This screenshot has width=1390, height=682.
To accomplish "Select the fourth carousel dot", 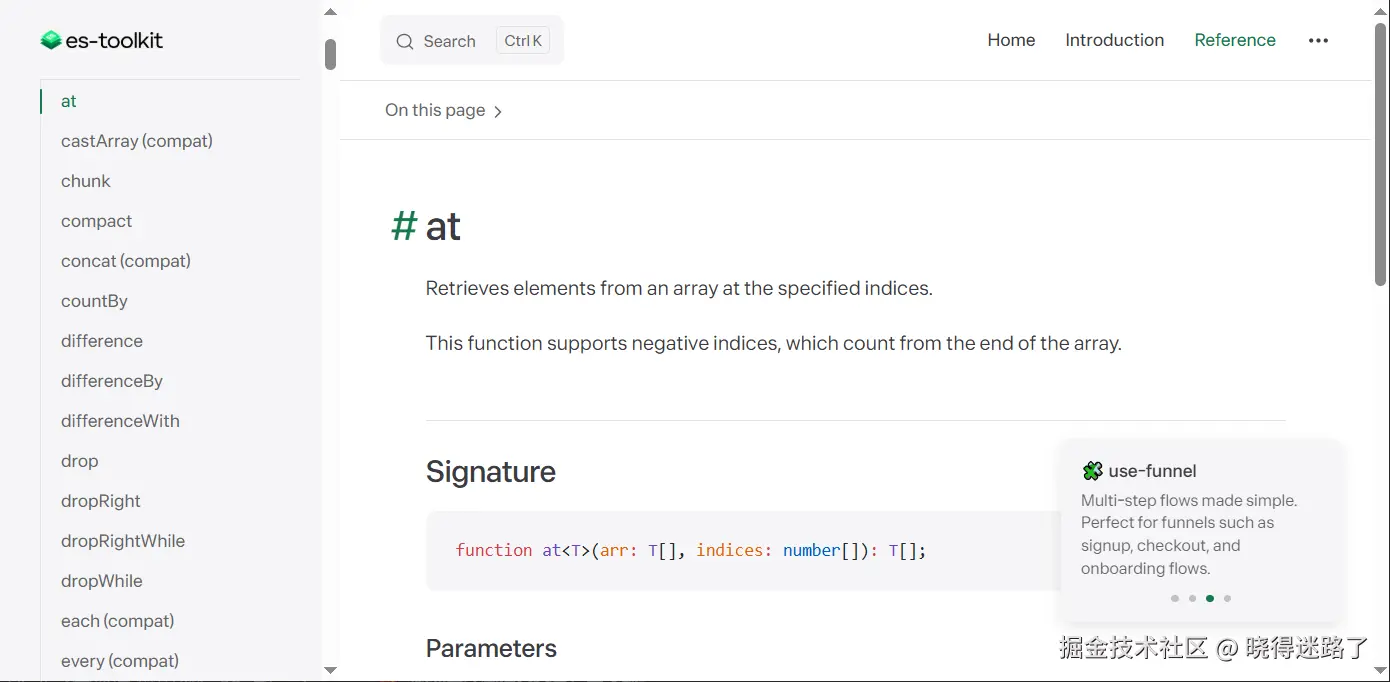I will pos(1227,598).
